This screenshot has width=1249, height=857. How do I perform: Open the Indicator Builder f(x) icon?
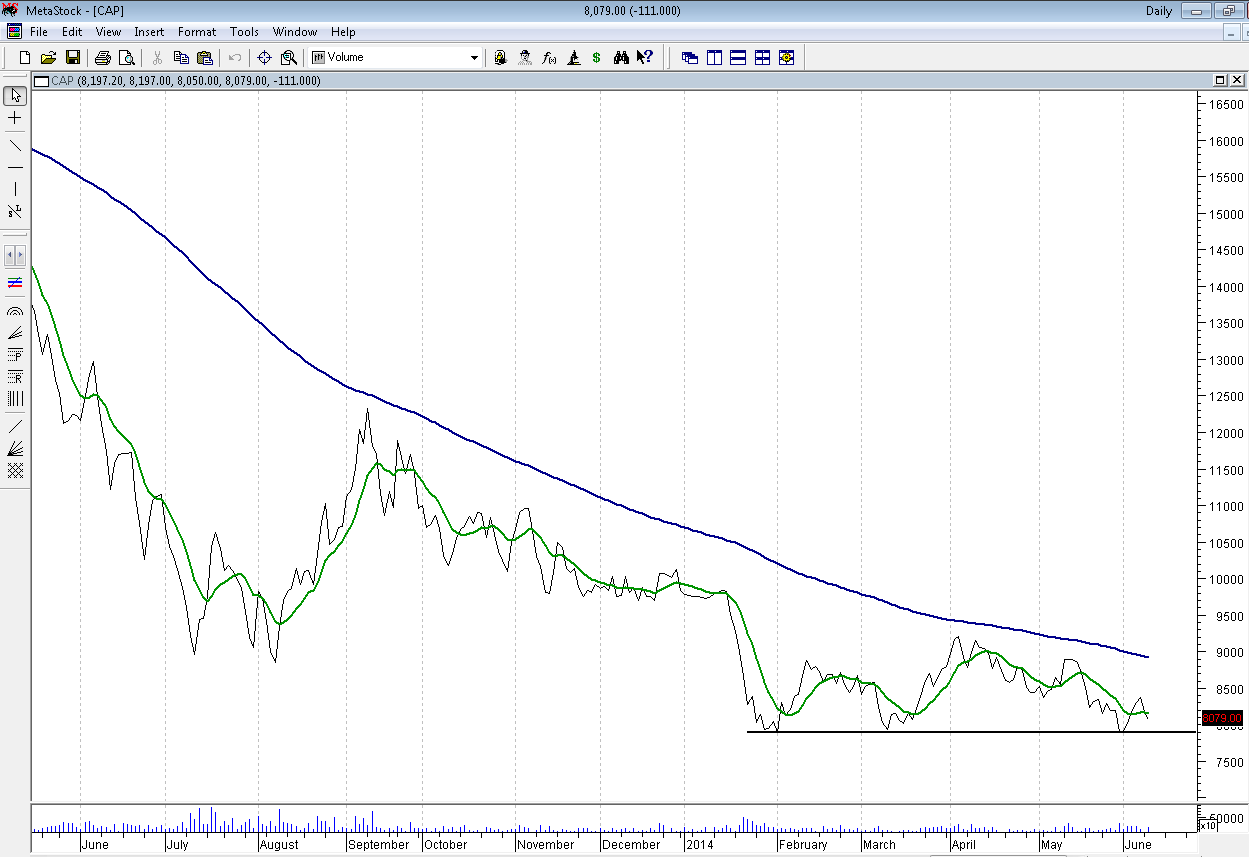[x=549, y=58]
